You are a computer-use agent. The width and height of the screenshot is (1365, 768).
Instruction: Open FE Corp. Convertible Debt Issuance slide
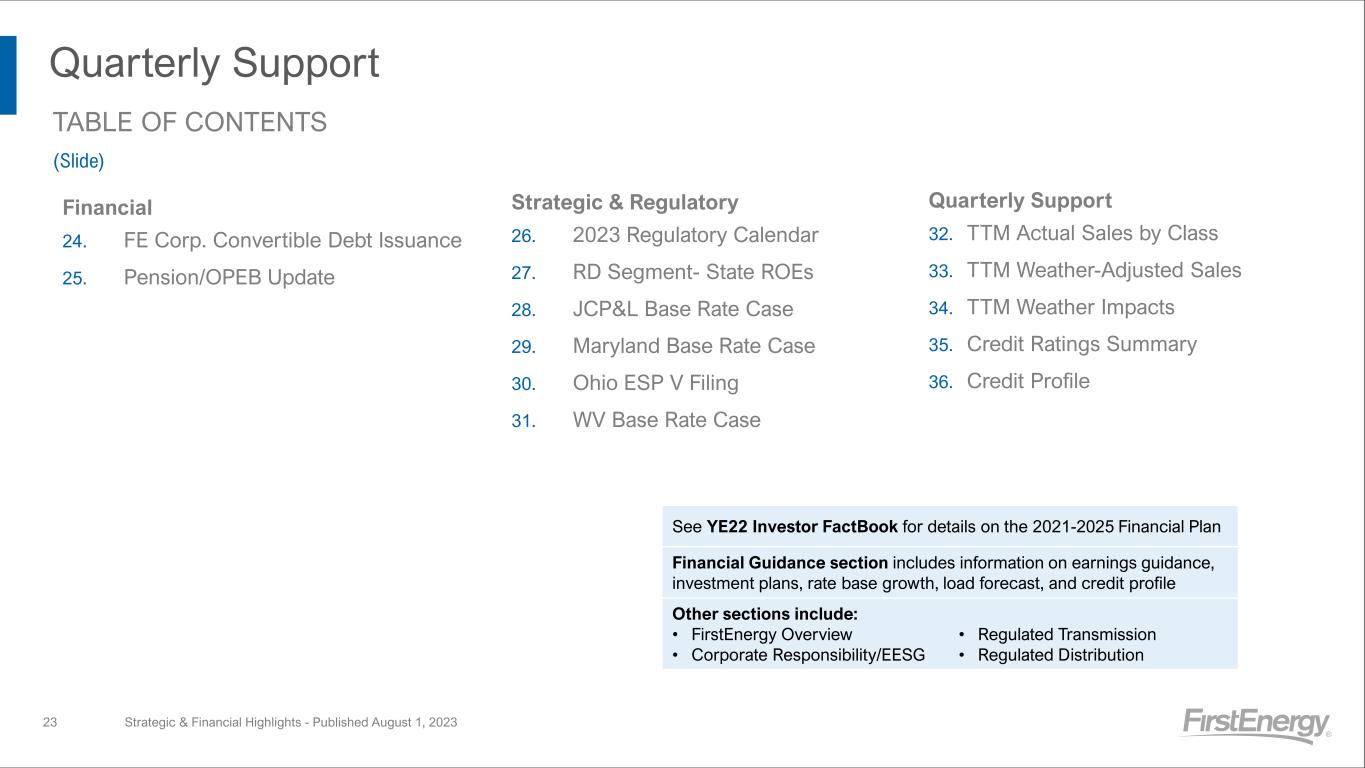pyautogui.click(x=292, y=241)
